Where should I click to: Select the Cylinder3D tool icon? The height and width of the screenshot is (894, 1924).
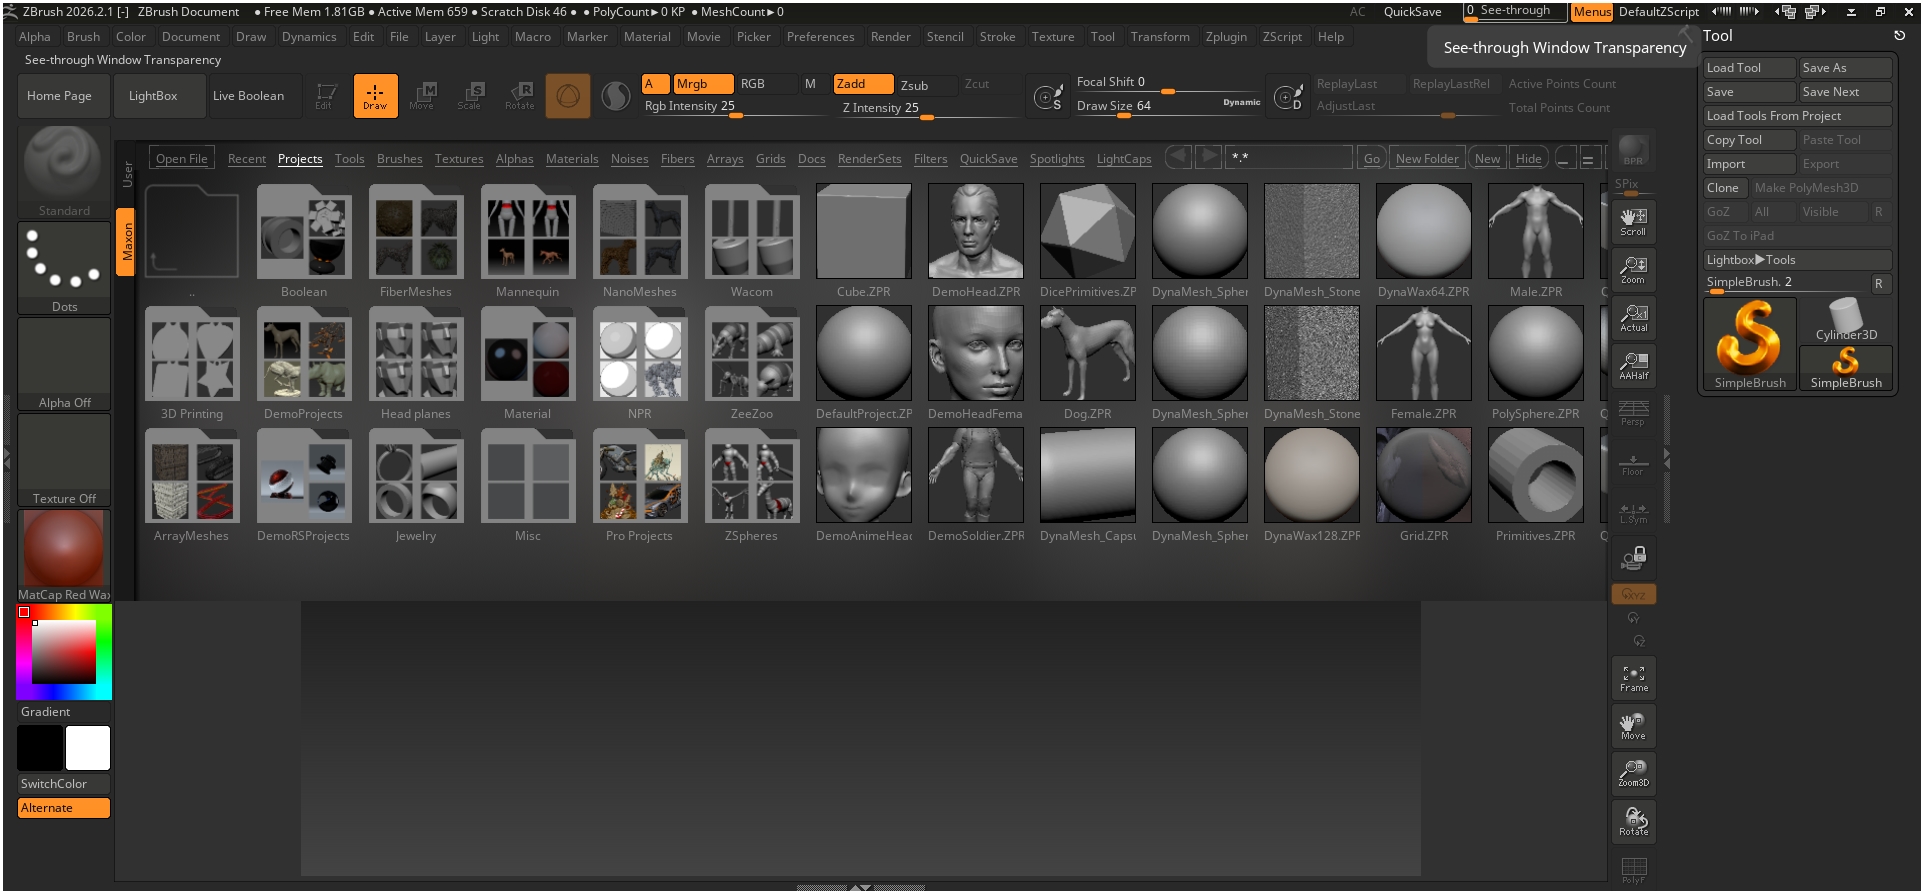[1846, 320]
